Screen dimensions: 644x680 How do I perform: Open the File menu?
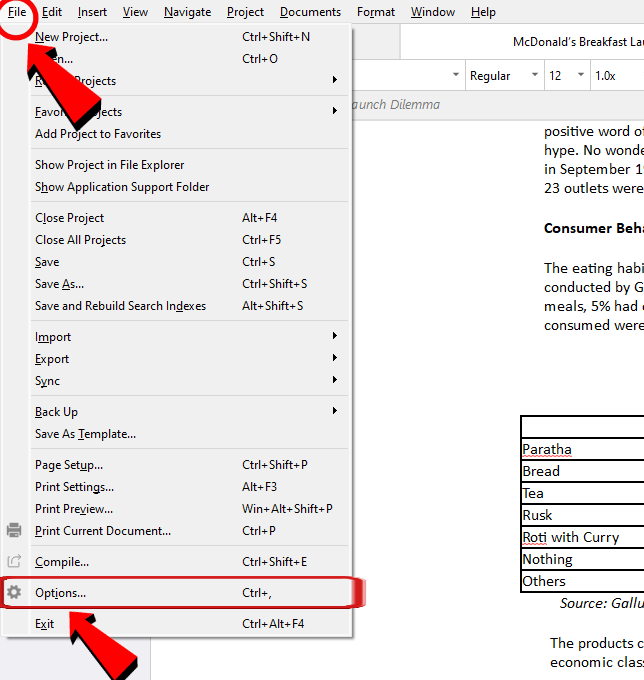click(16, 12)
